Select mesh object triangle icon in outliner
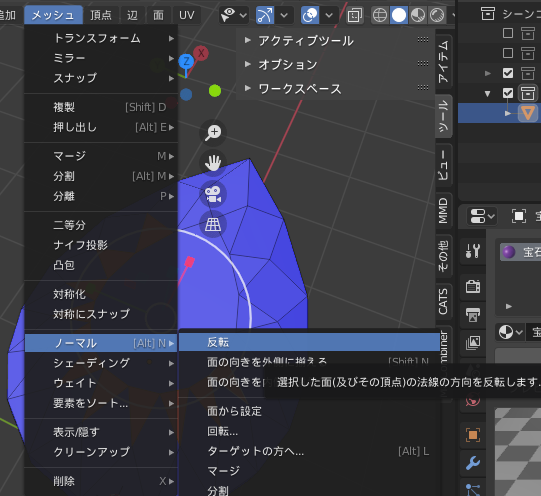Viewport: 541px width, 496px height. pos(528,113)
